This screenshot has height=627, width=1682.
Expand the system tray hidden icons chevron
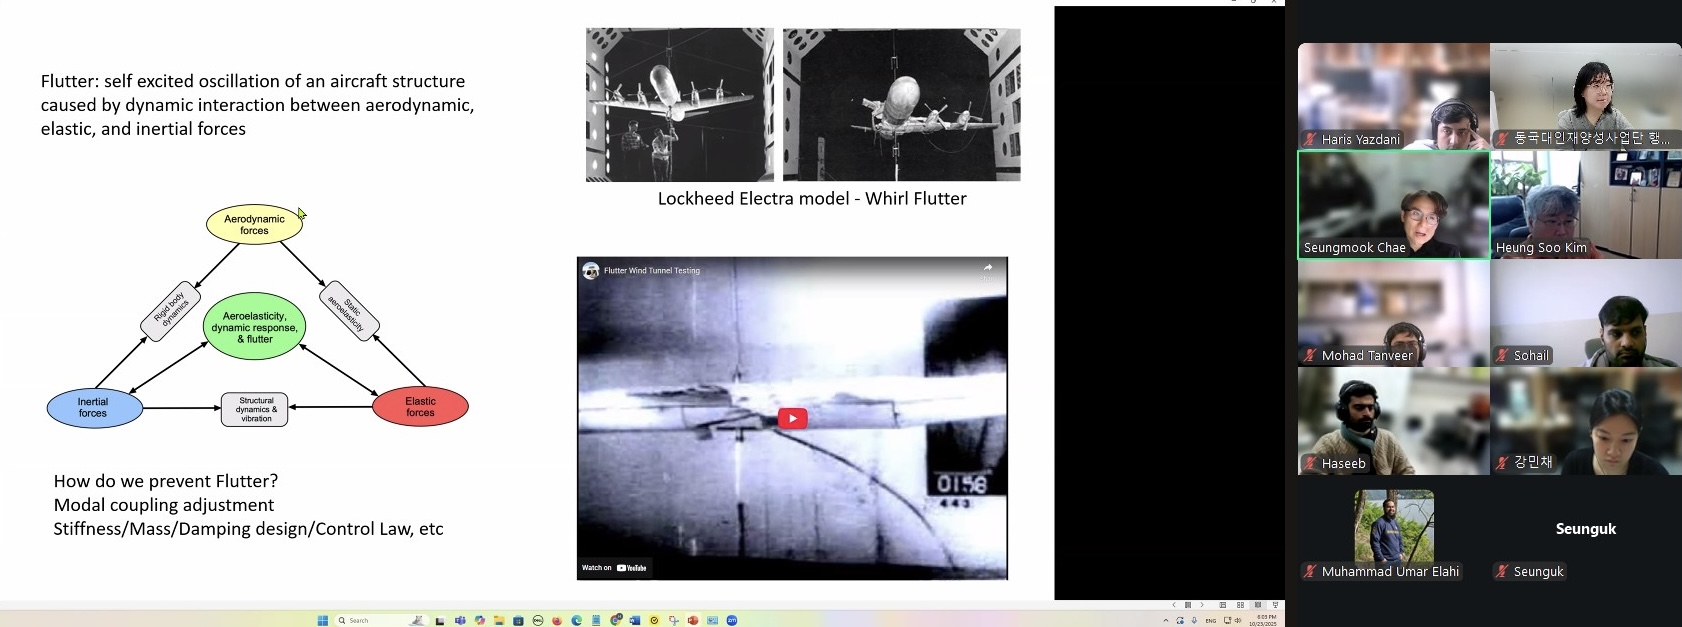pyautogui.click(x=1165, y=621)
